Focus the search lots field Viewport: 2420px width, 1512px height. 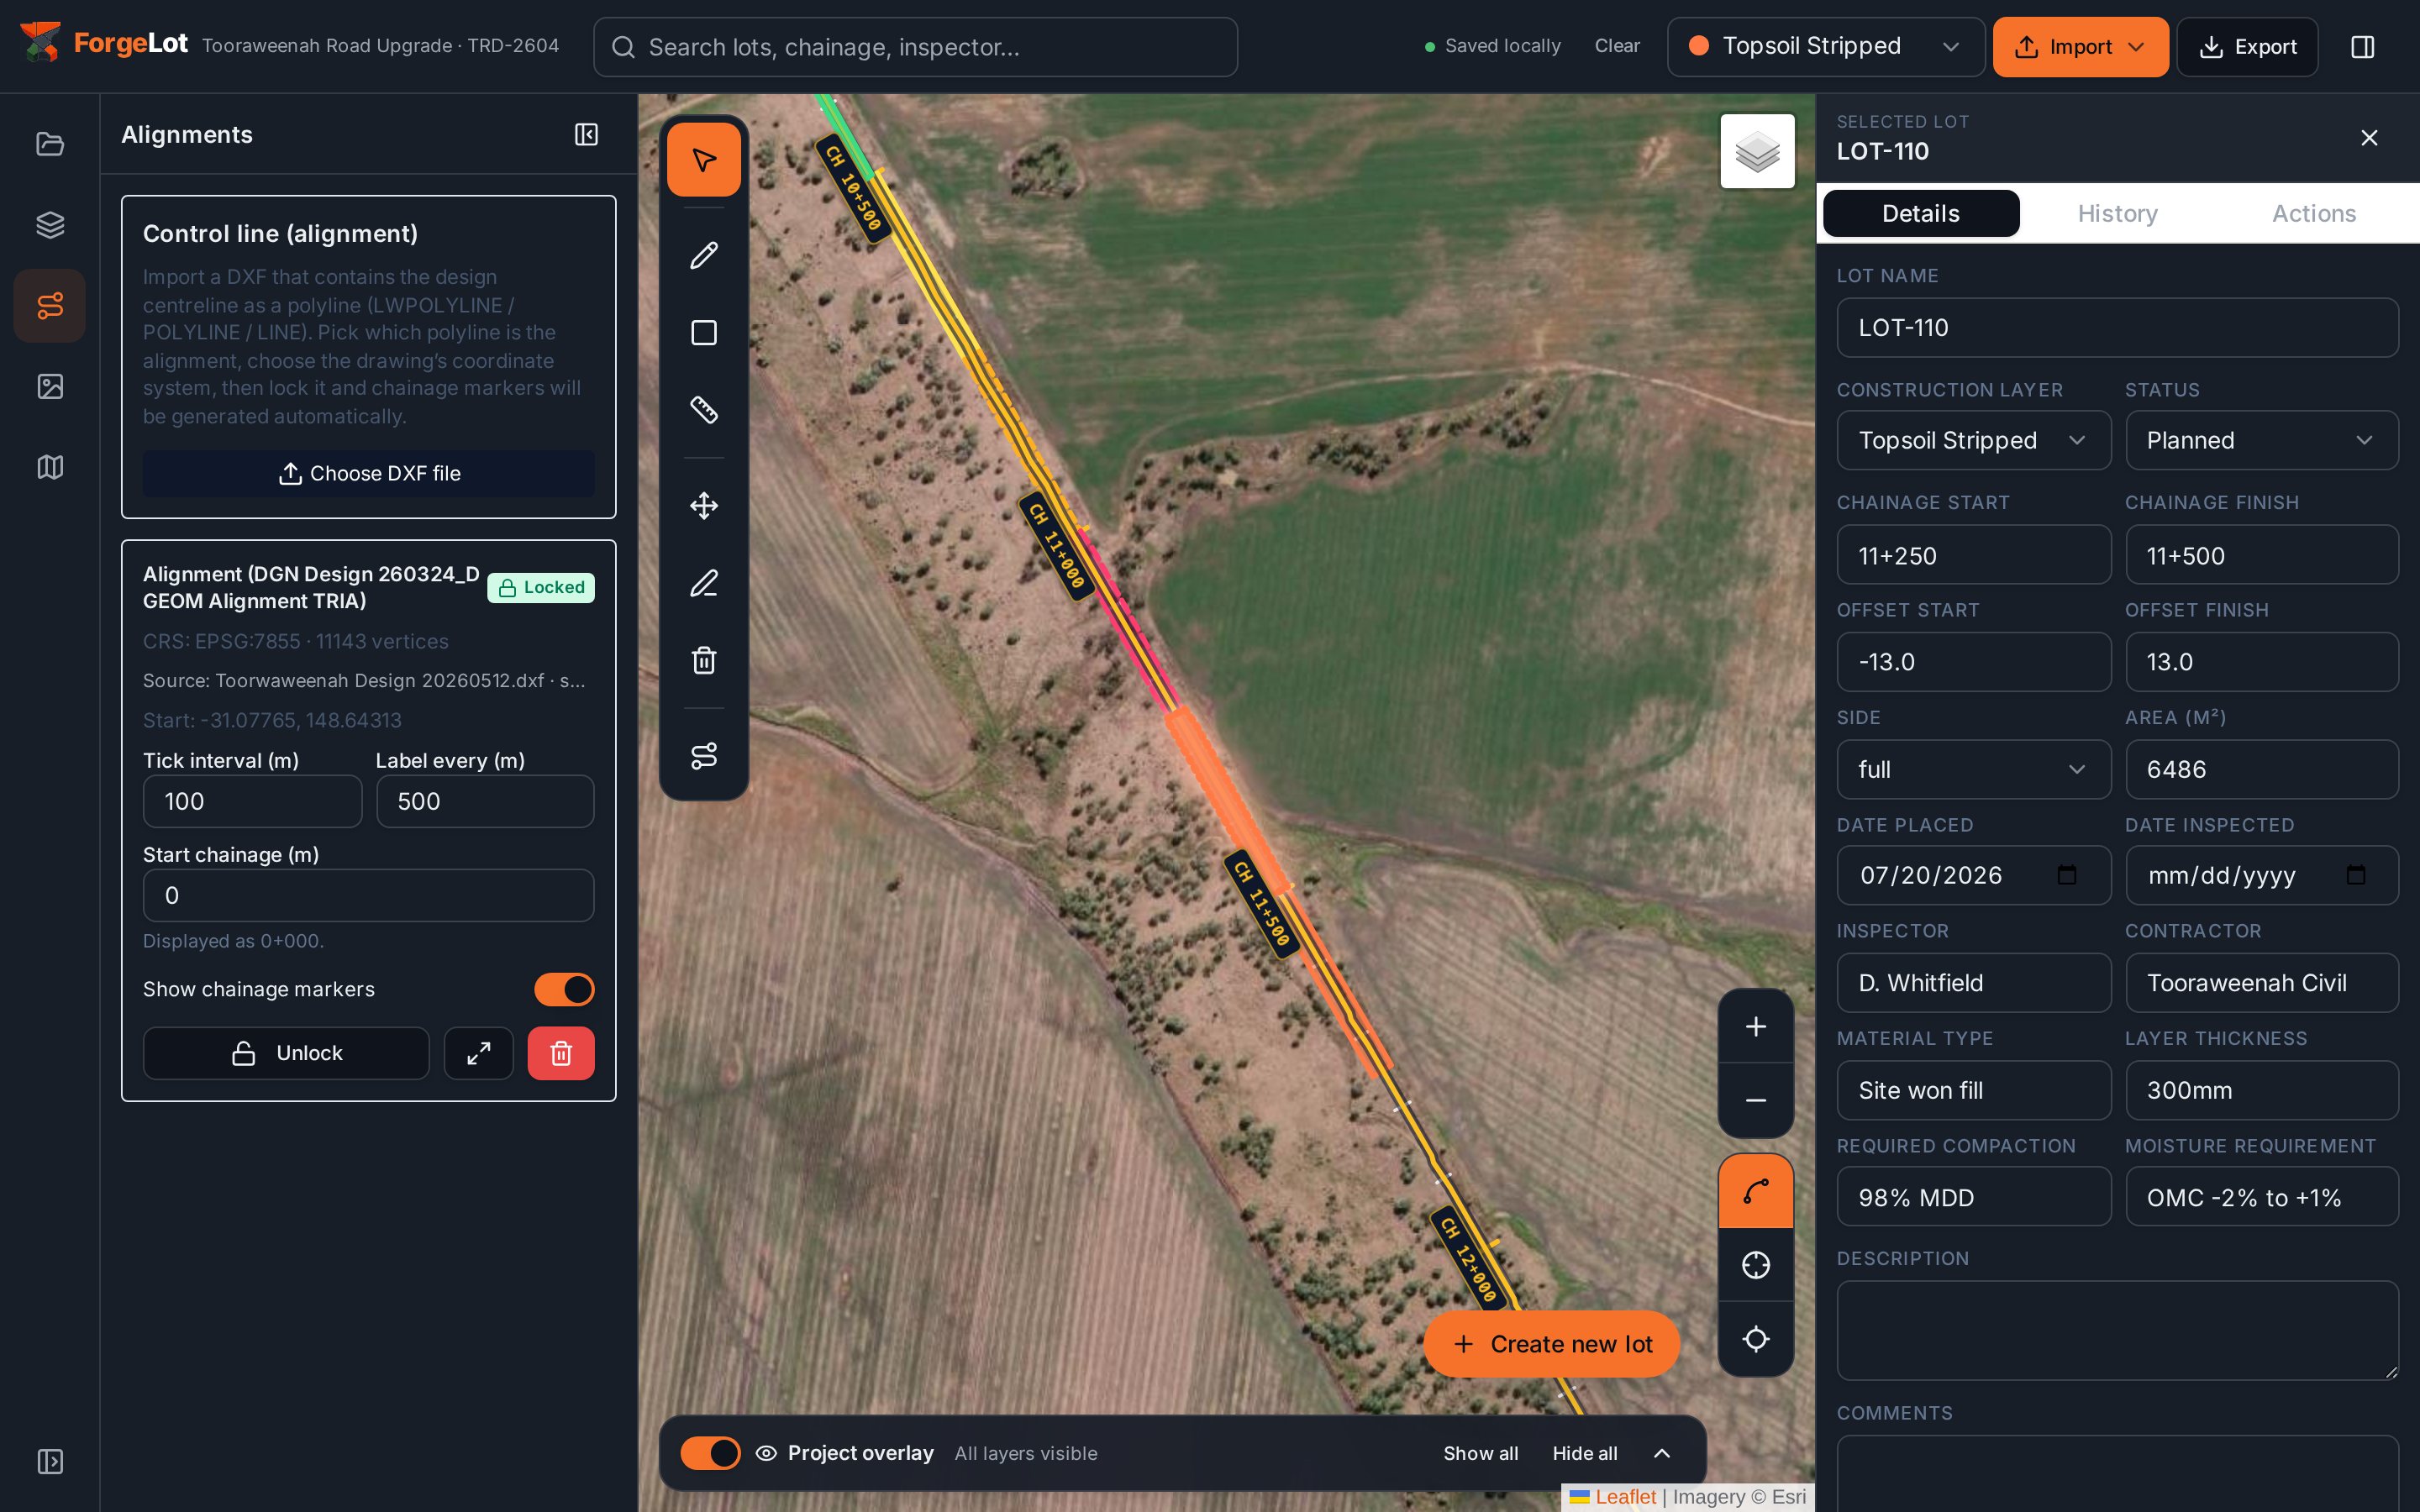915,47
